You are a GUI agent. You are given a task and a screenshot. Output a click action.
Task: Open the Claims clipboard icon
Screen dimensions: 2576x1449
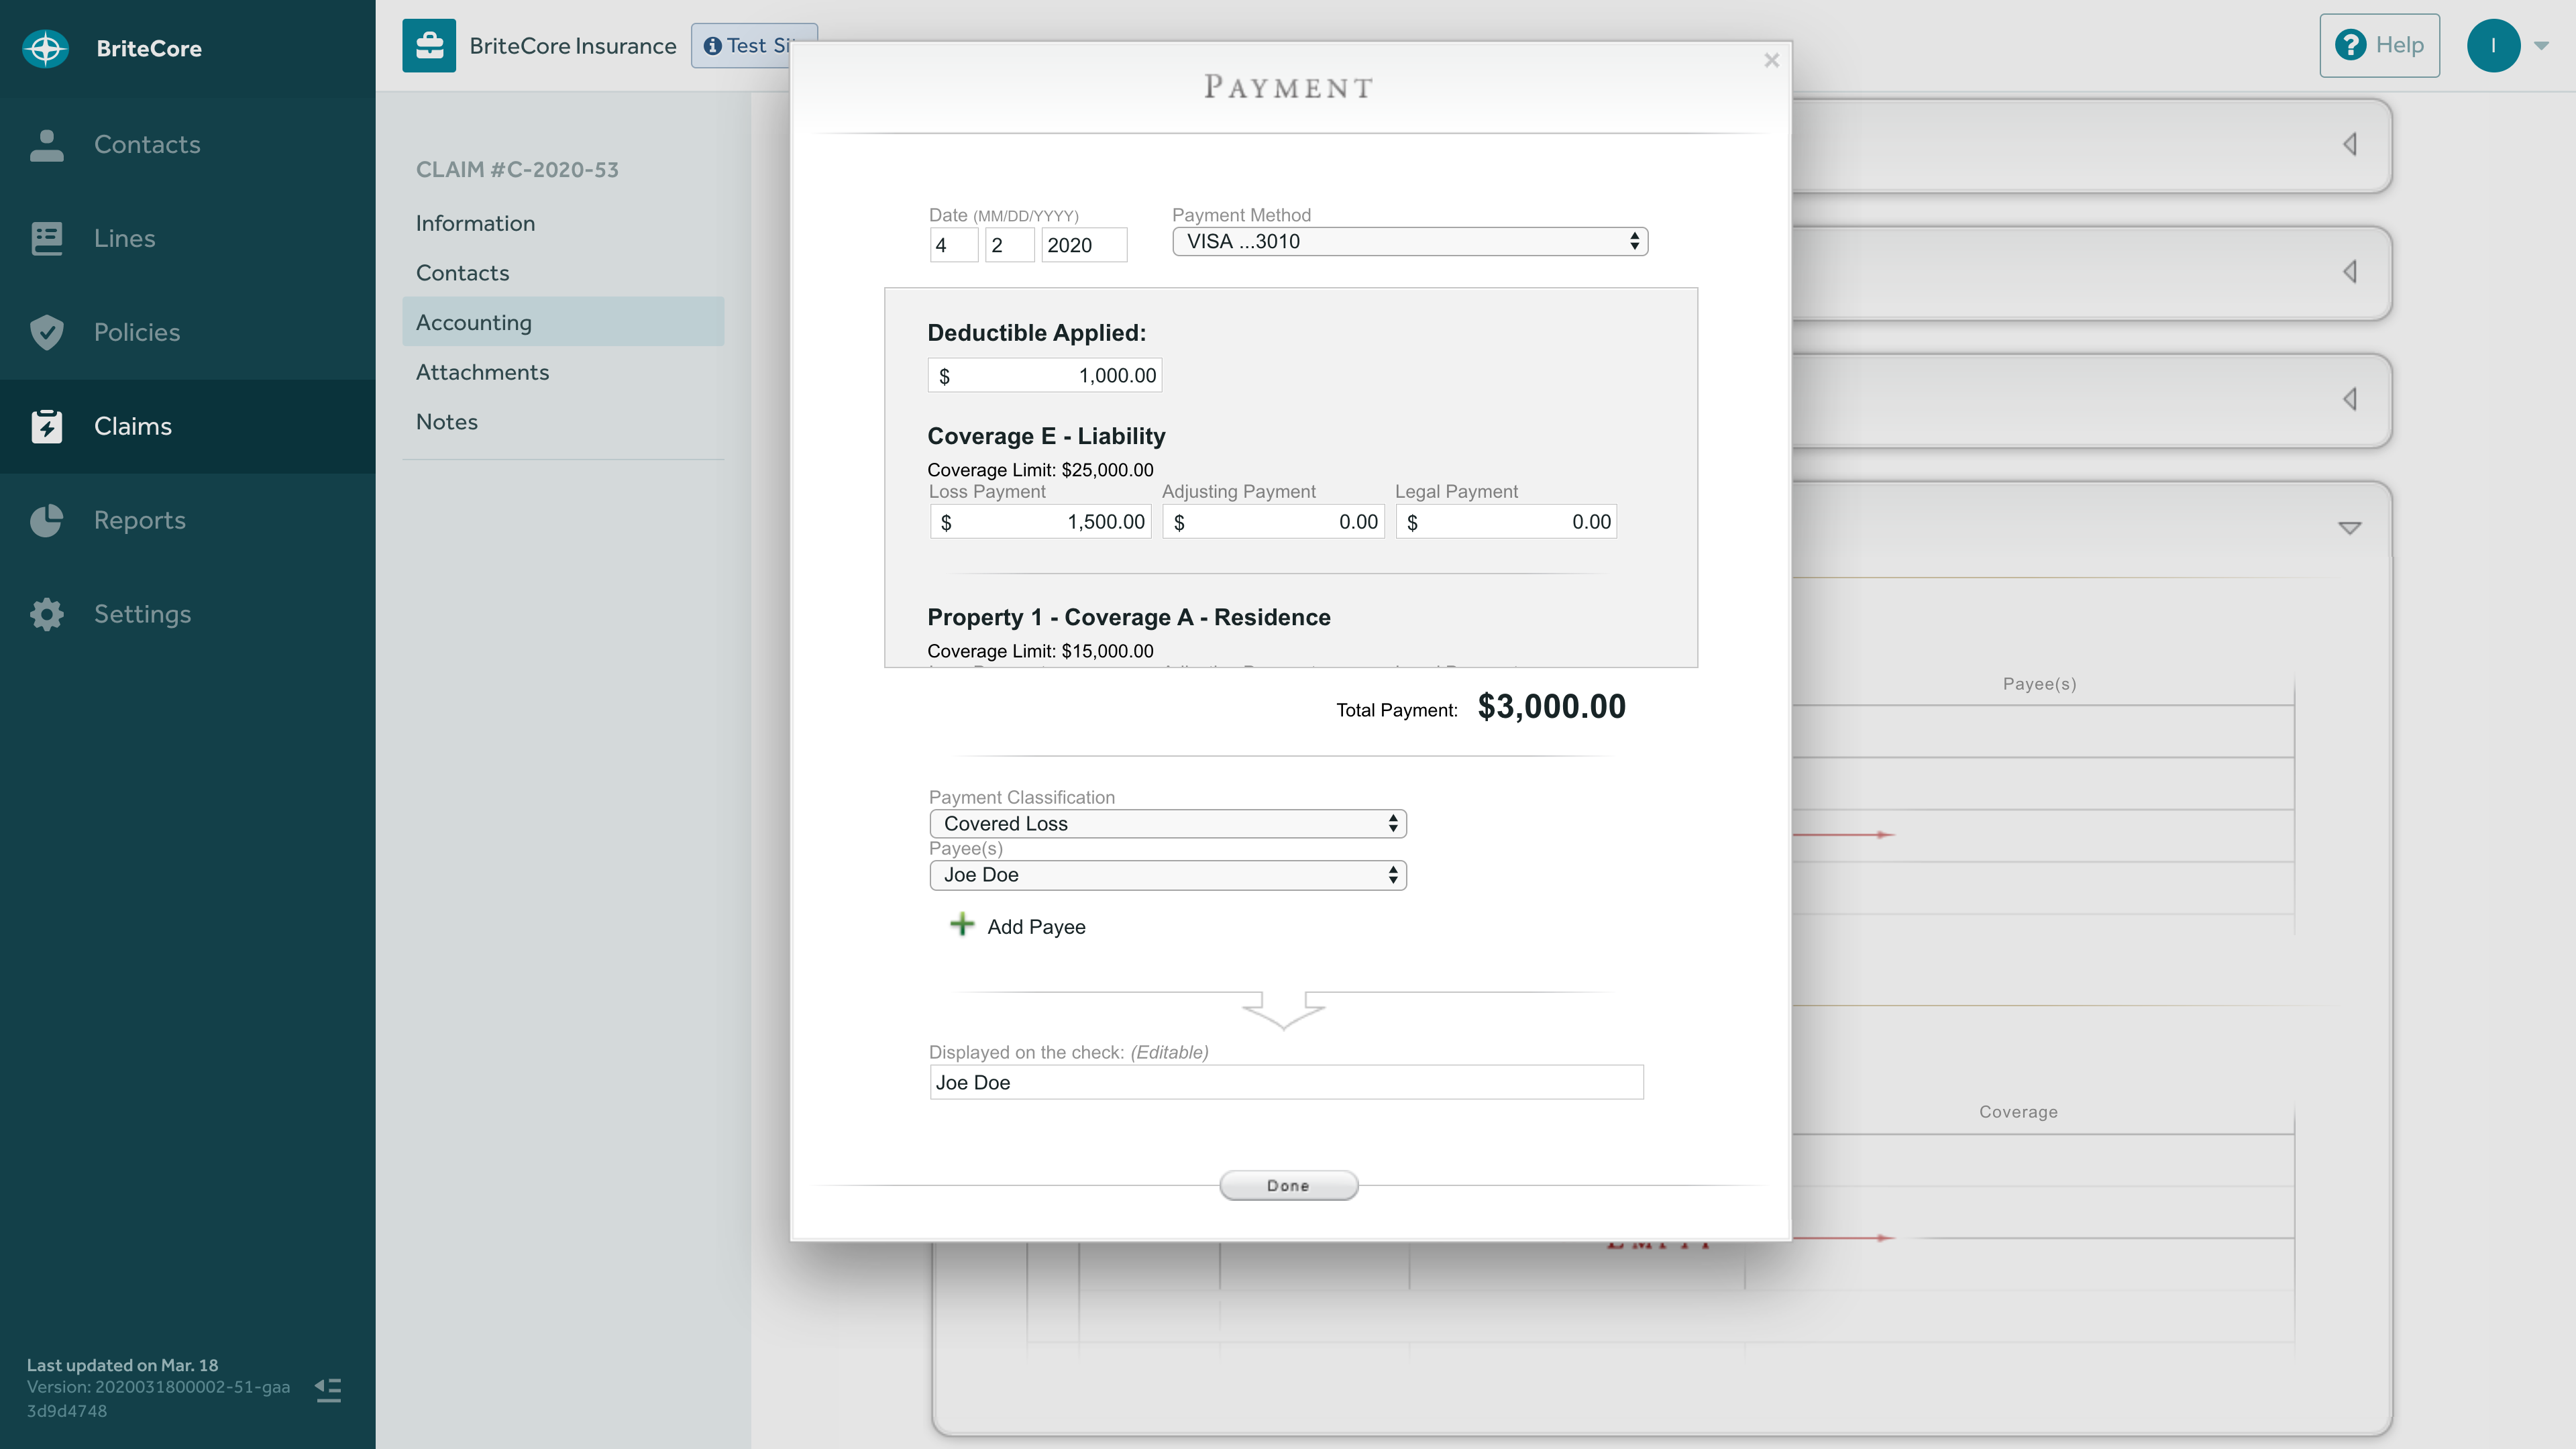point(46,426)
